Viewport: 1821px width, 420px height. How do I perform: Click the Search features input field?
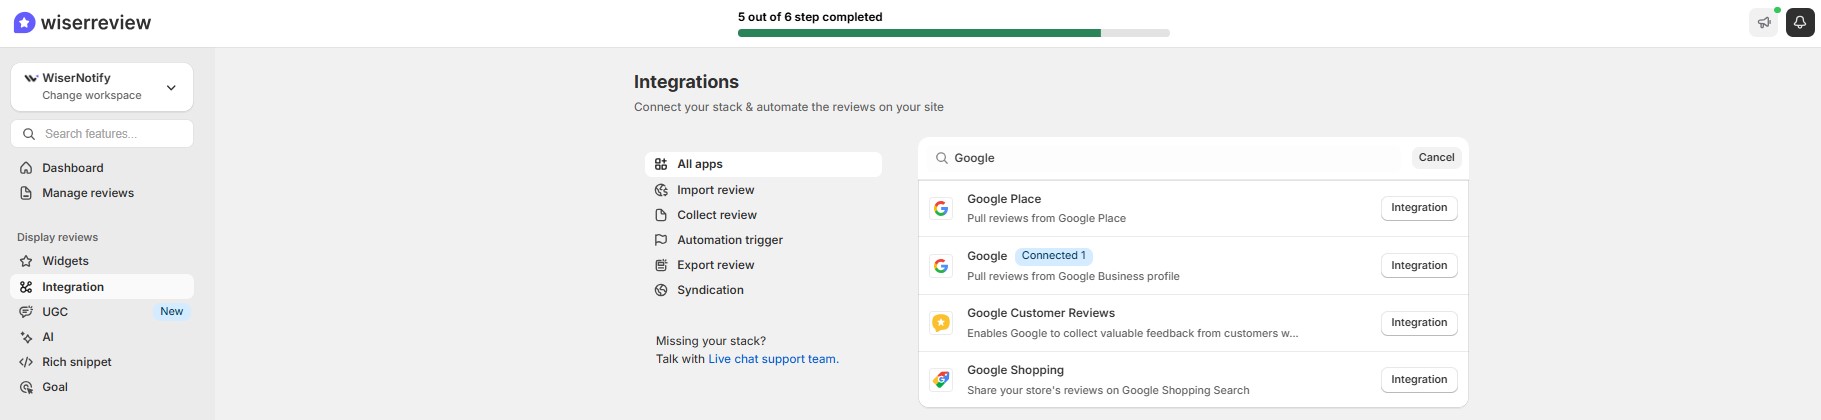102,134
